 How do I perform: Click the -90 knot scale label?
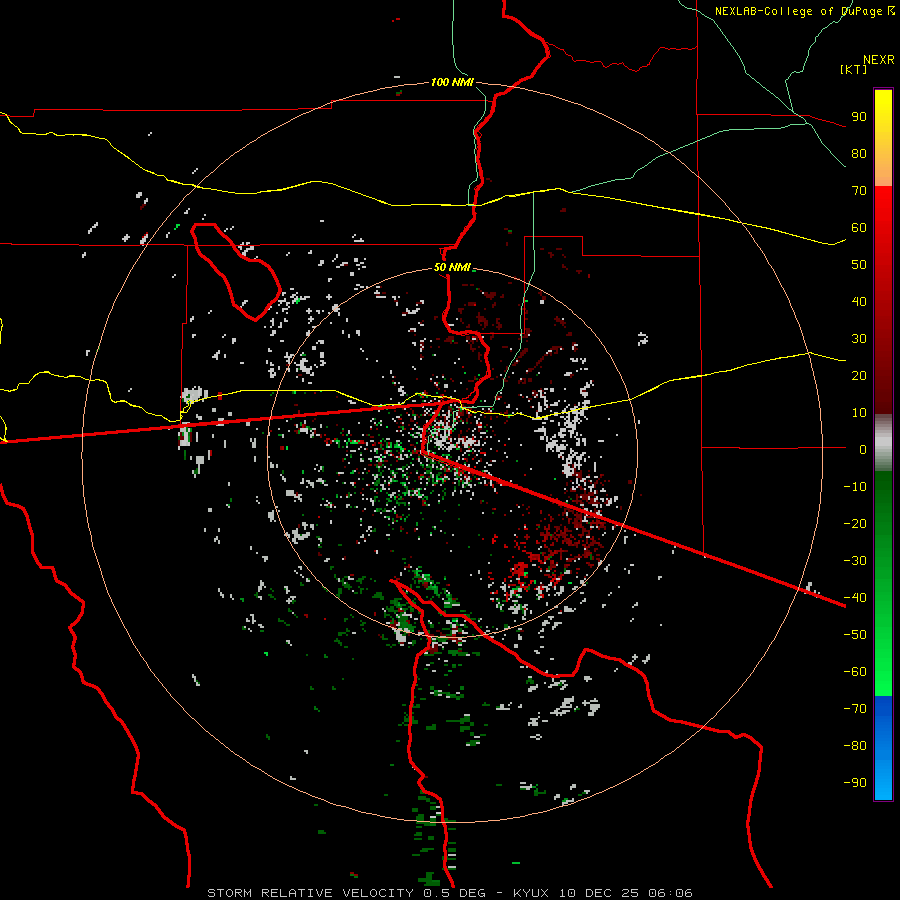855,782
